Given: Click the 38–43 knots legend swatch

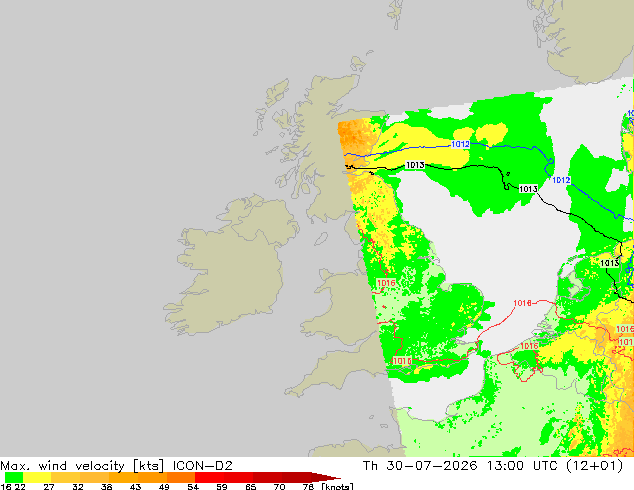Looking at the screenshot, I should (123, 477).
